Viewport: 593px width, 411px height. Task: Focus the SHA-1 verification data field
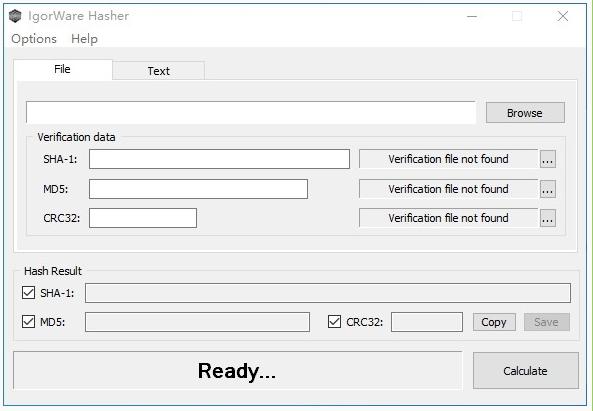coord(219,159)
